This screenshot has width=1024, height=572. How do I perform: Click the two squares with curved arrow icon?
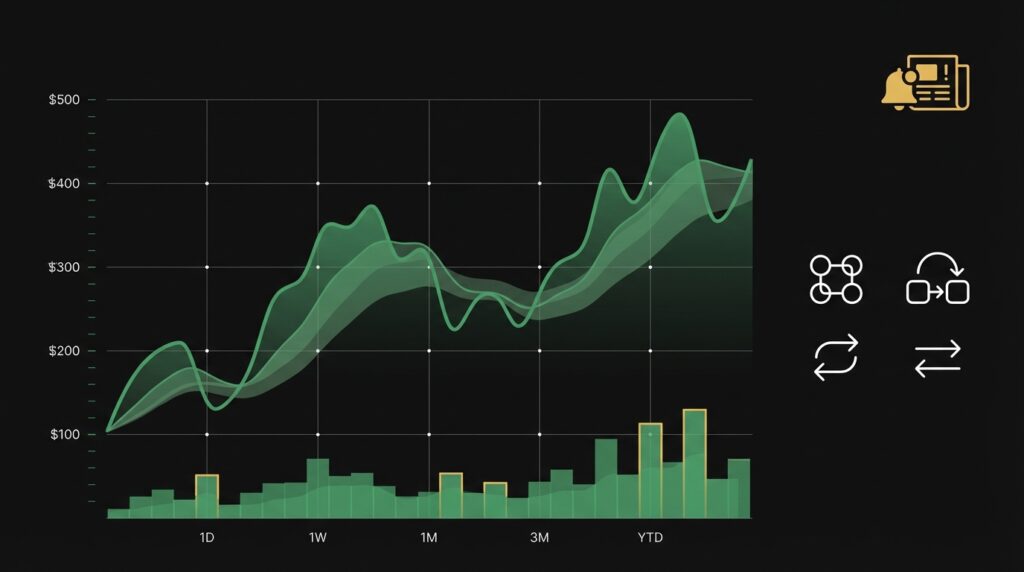click(937, 279)
